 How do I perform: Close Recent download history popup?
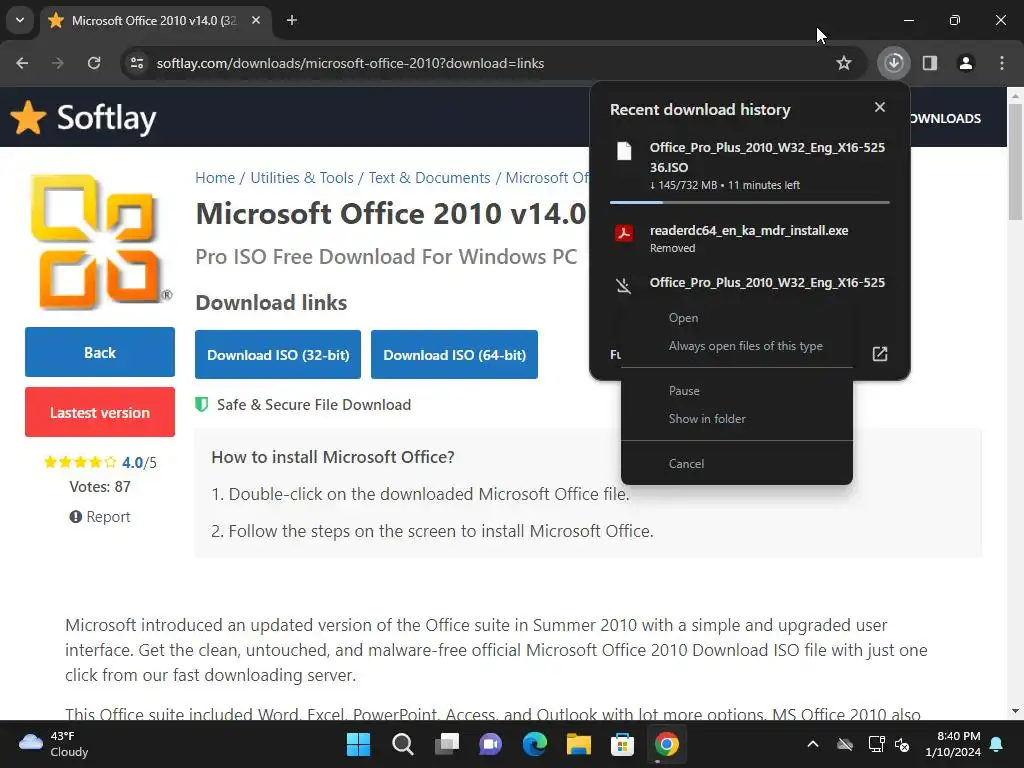tap(880, 107)
